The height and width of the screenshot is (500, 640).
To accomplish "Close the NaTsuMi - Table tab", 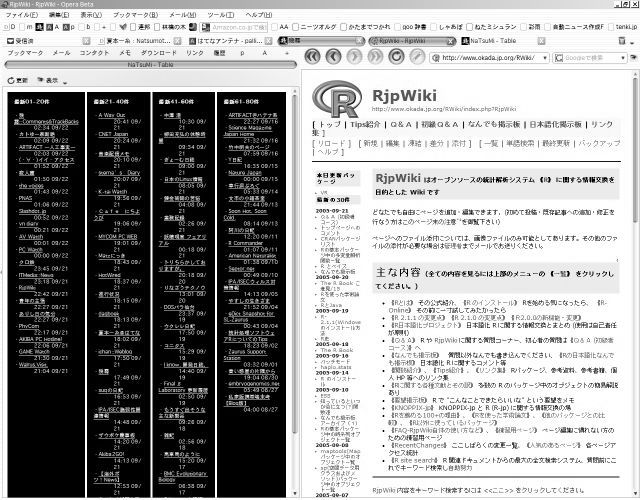I will (541, 41).
